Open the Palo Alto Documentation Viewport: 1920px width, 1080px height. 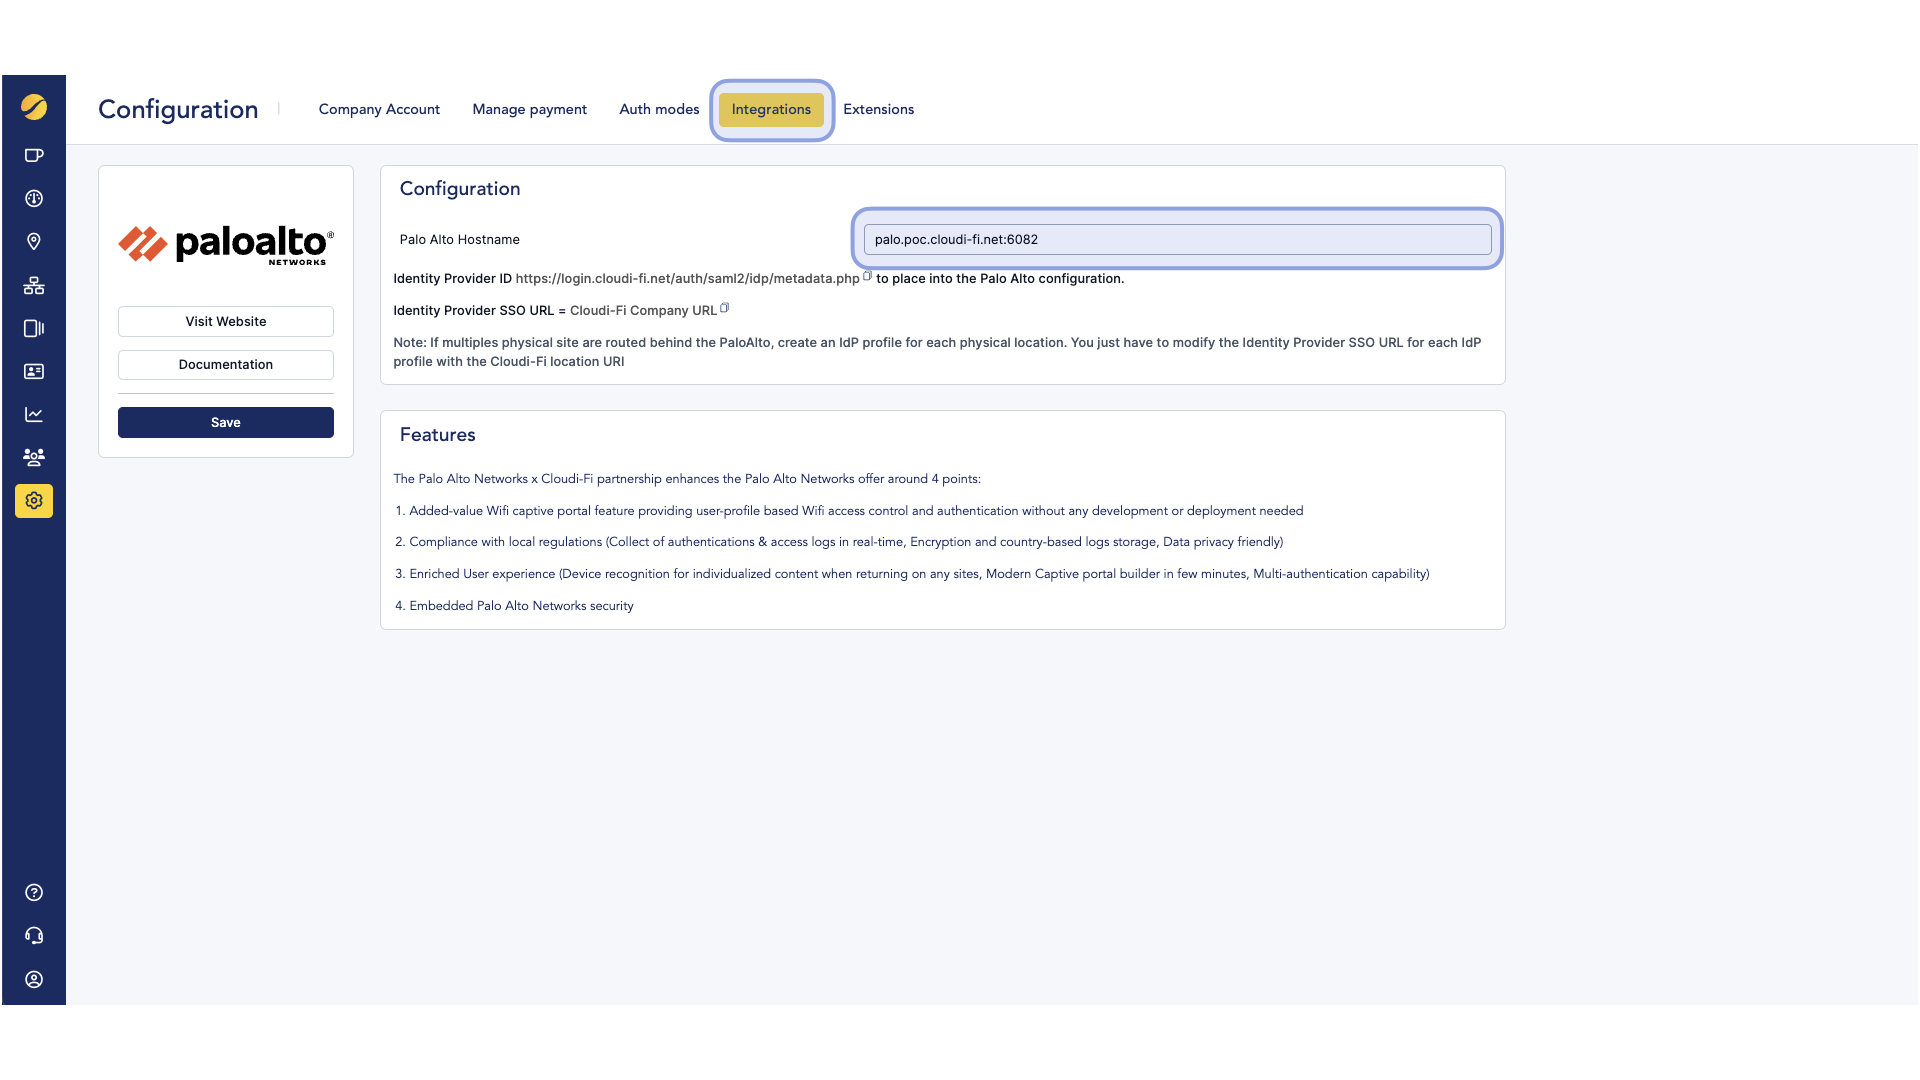click(x=225, y=364)
